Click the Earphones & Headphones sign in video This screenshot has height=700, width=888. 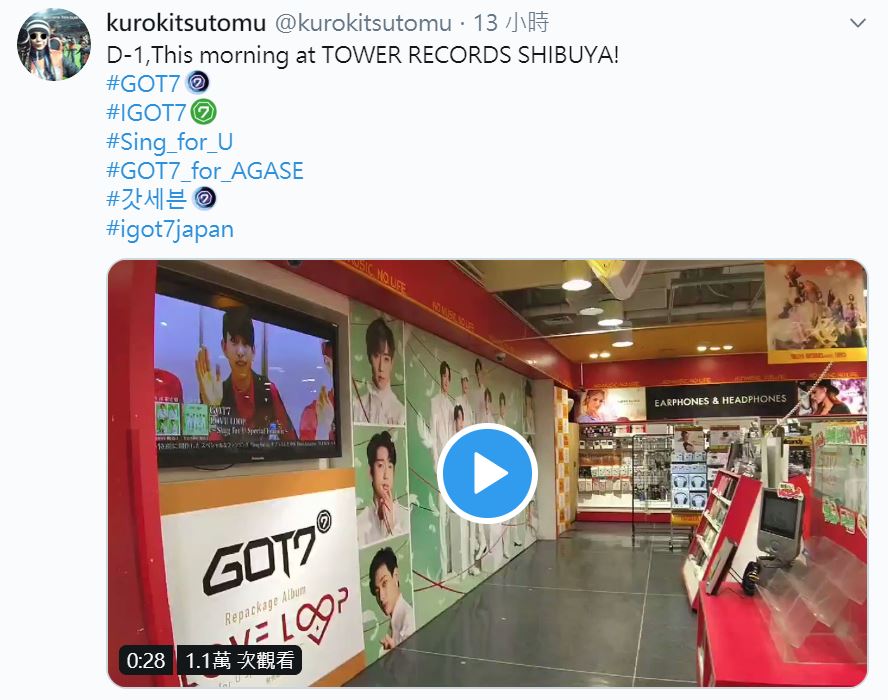[x=720, y=400]
